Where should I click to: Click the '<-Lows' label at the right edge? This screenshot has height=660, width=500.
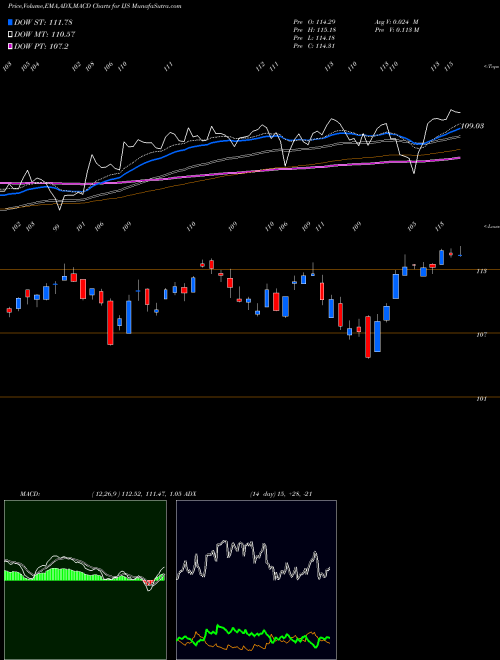click(491, 226)
